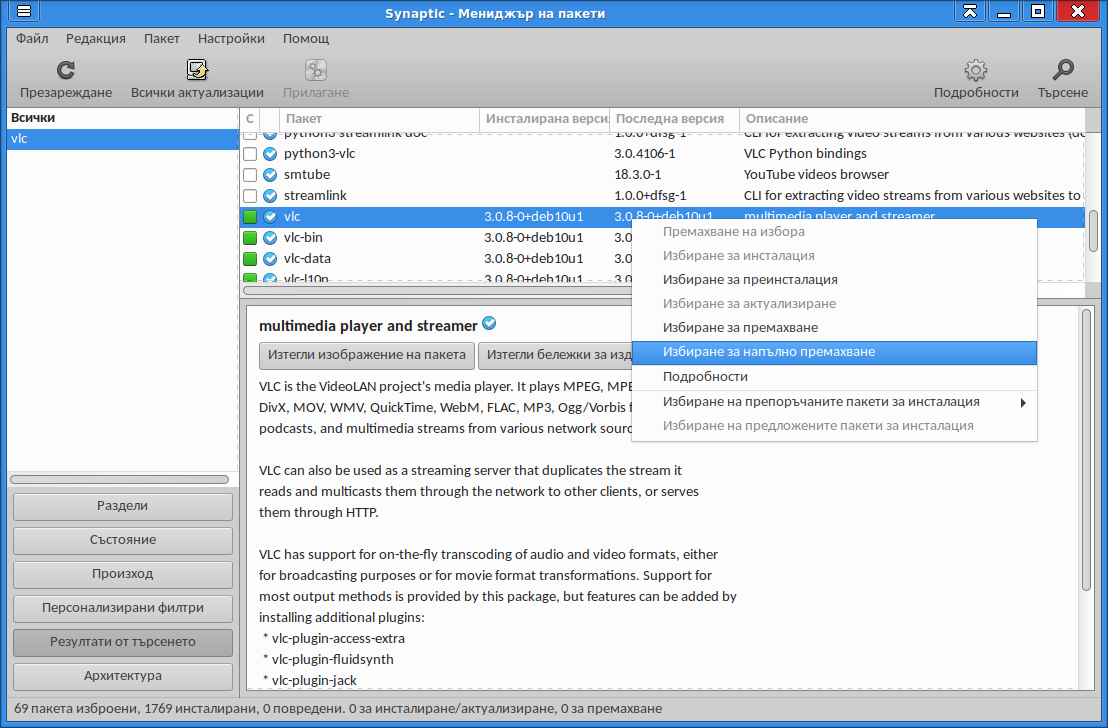Choose Избиране за напълно премахване

835,352
